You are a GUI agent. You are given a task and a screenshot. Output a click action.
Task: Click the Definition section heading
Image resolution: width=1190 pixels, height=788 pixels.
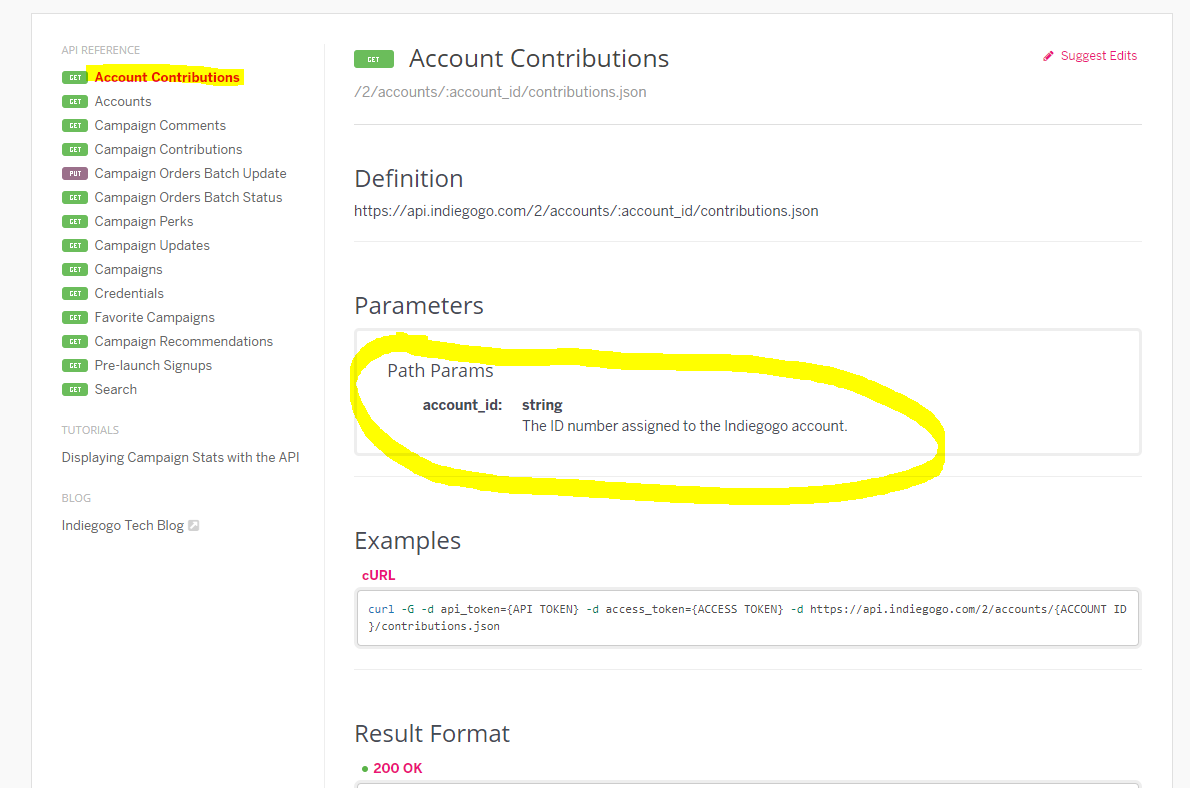(408, 178)
